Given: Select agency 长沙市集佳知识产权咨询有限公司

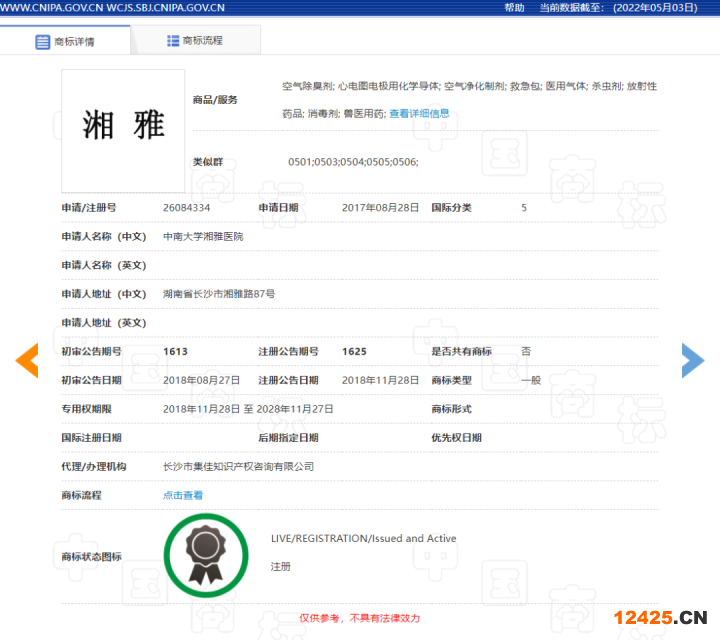Looking at the screenshot, I should point(238,466).
